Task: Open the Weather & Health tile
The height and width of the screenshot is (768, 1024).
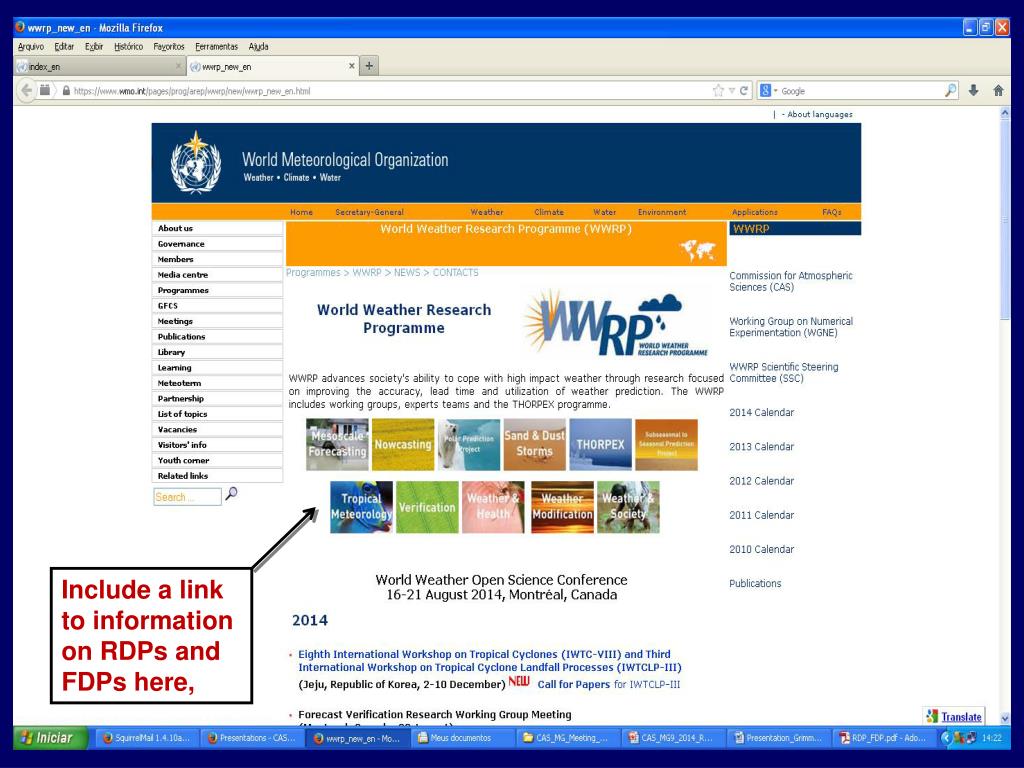Action: pos(493,507)
